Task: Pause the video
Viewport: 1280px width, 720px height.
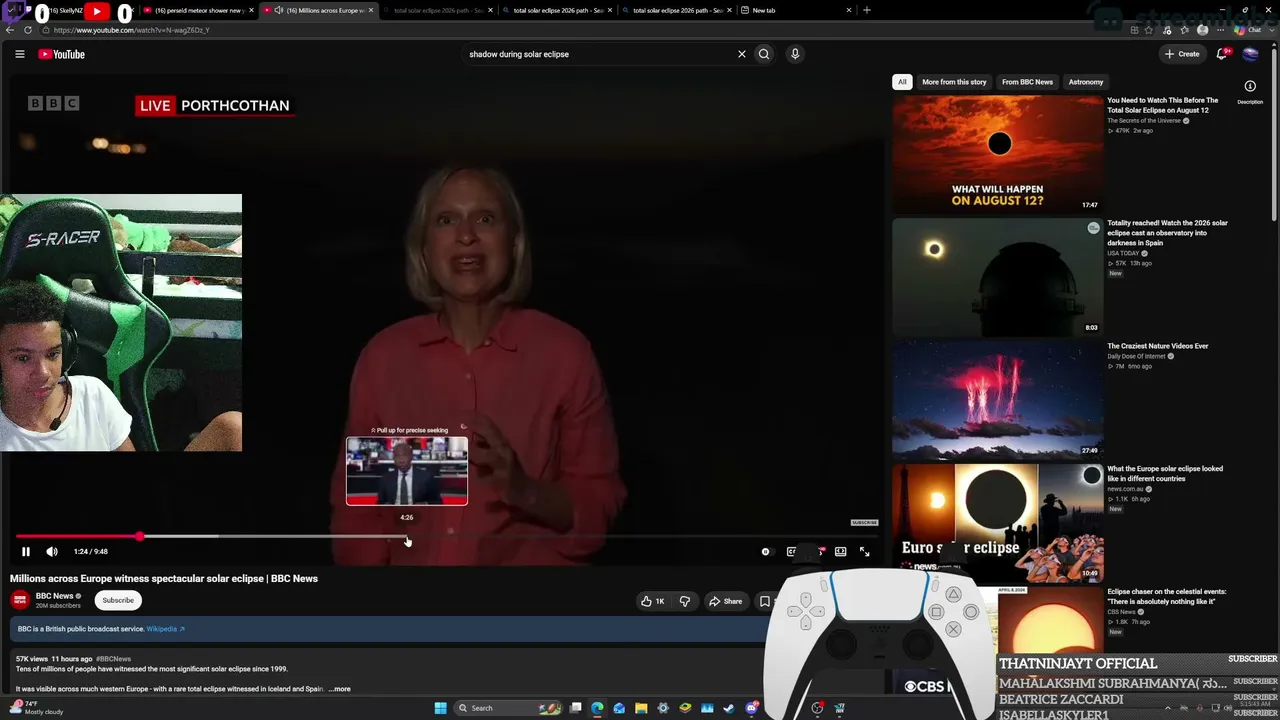Action: [26, 551]
